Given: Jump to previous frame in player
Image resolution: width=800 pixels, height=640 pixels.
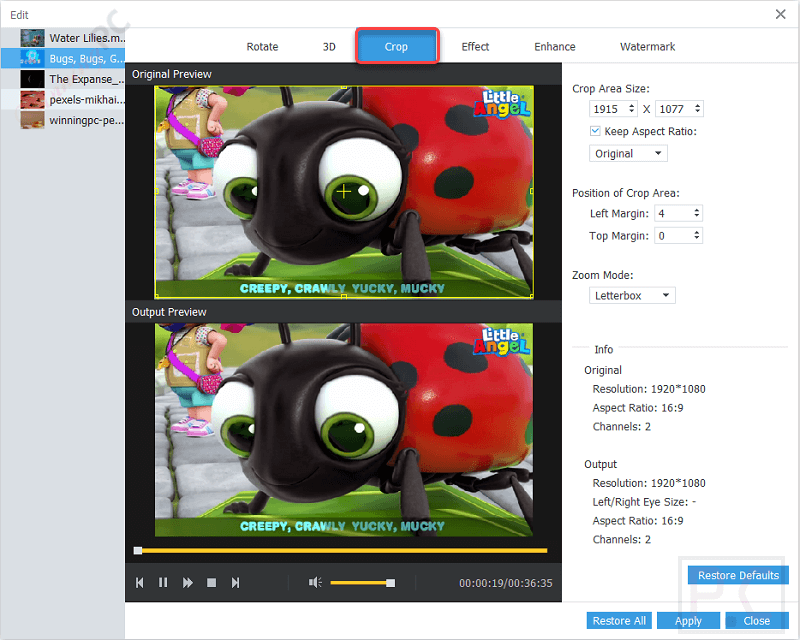Looking at the screenshot, I should [x=139, y=582].
